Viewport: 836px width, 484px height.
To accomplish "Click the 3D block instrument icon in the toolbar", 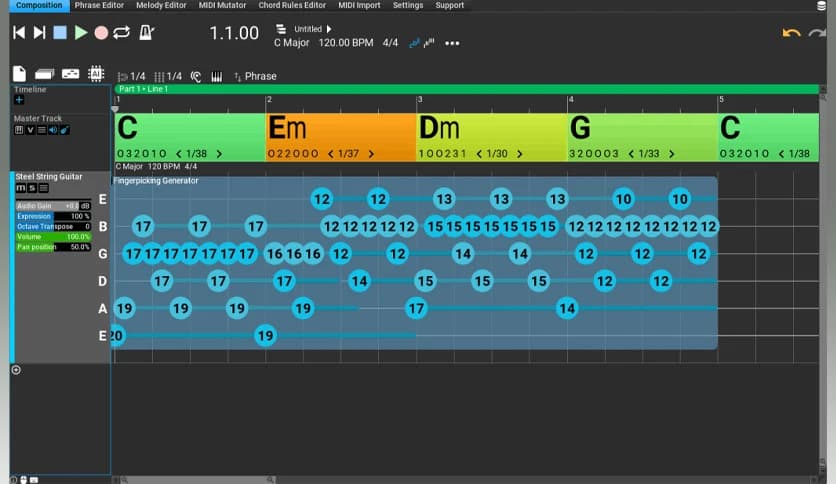I will pos(44,74).
